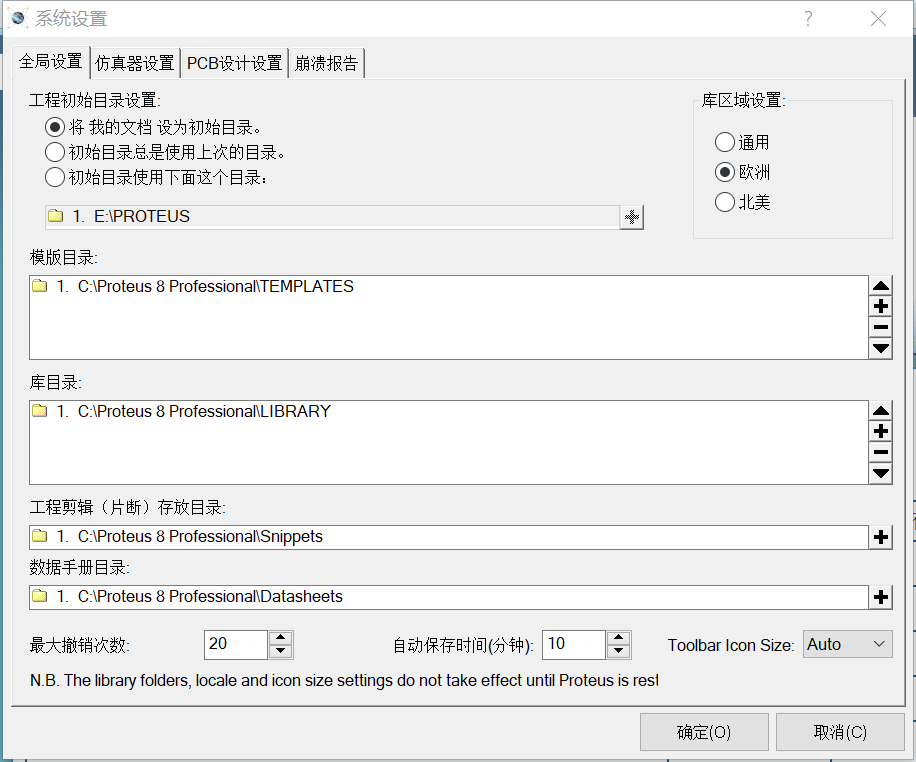
Task: Move template directory up with arrow
Action: click(x=880, y=286)
